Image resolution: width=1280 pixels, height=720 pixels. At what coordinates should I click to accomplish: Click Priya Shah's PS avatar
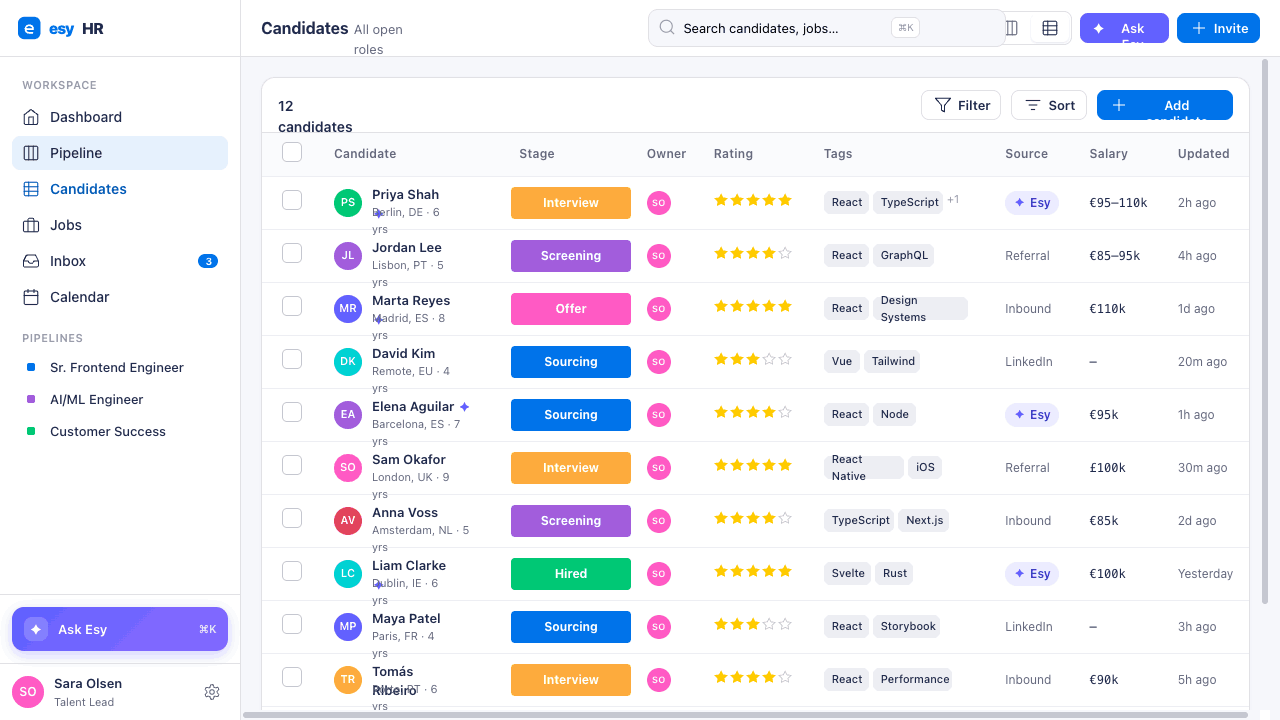[x=348, y=203]
